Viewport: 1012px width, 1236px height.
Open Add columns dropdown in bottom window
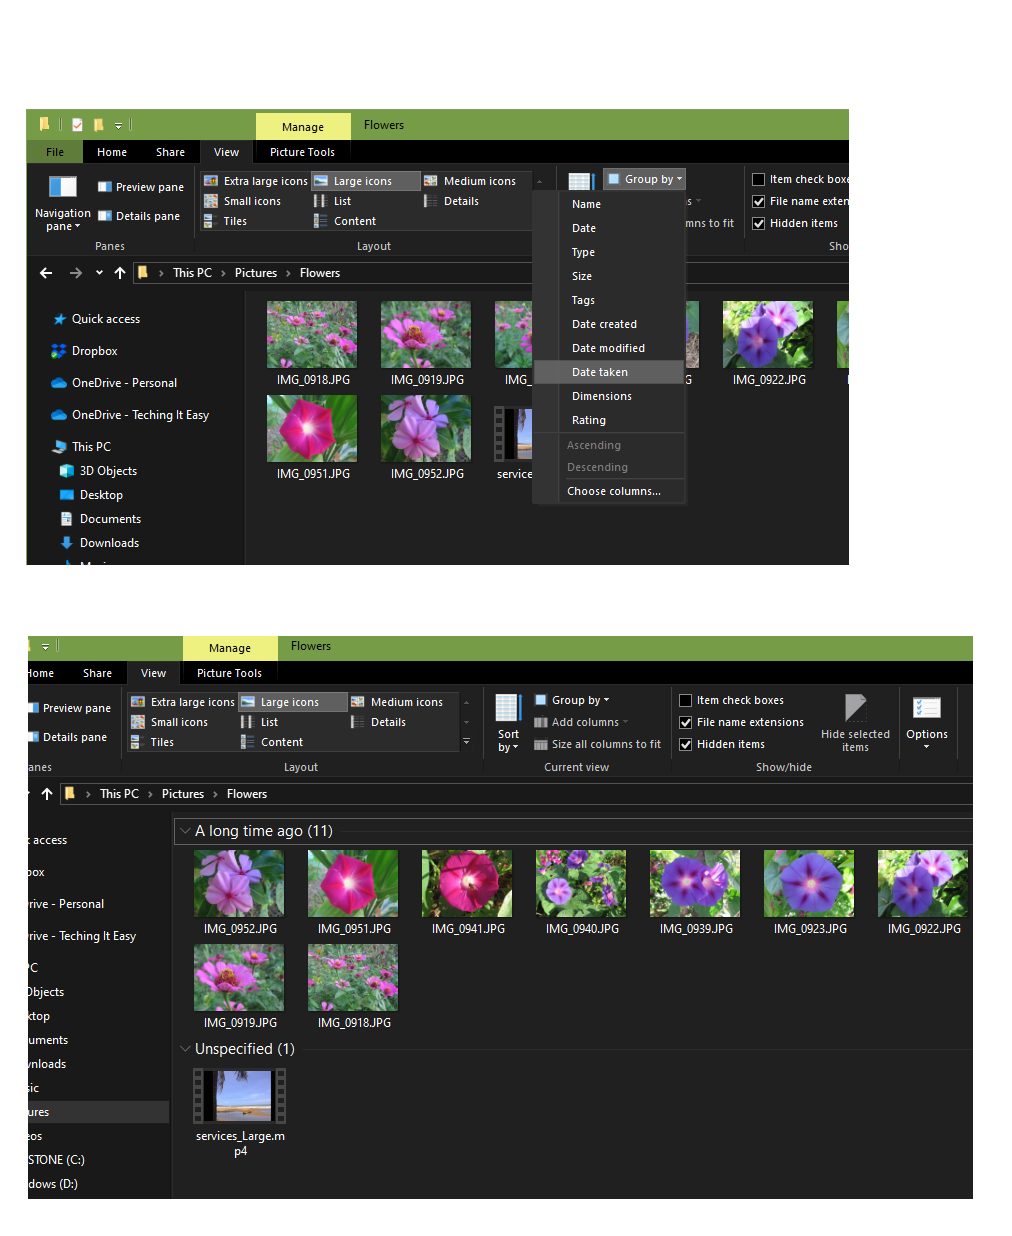[x=581, y=722]
